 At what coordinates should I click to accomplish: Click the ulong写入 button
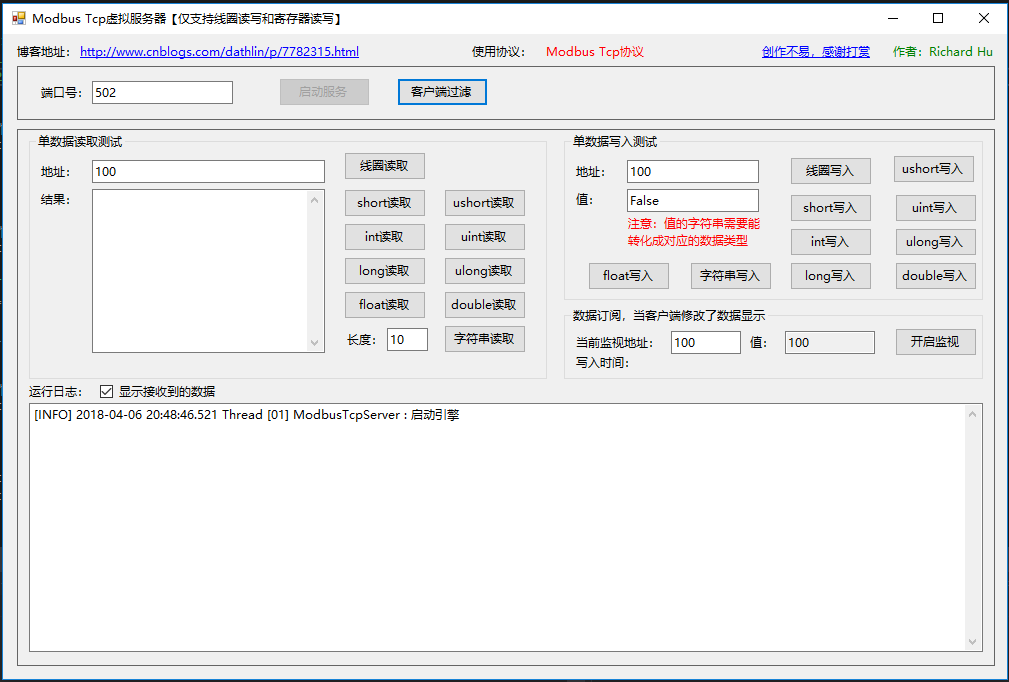[936, 242]
